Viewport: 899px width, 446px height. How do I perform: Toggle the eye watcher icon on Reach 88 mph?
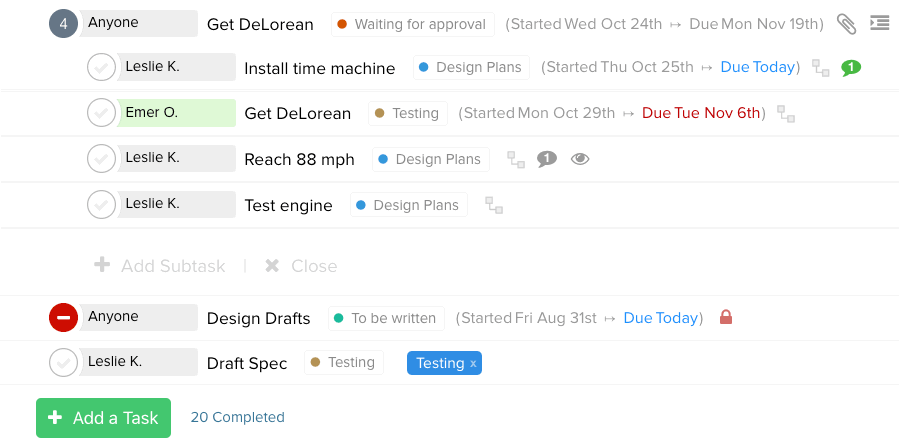[580, 159]
